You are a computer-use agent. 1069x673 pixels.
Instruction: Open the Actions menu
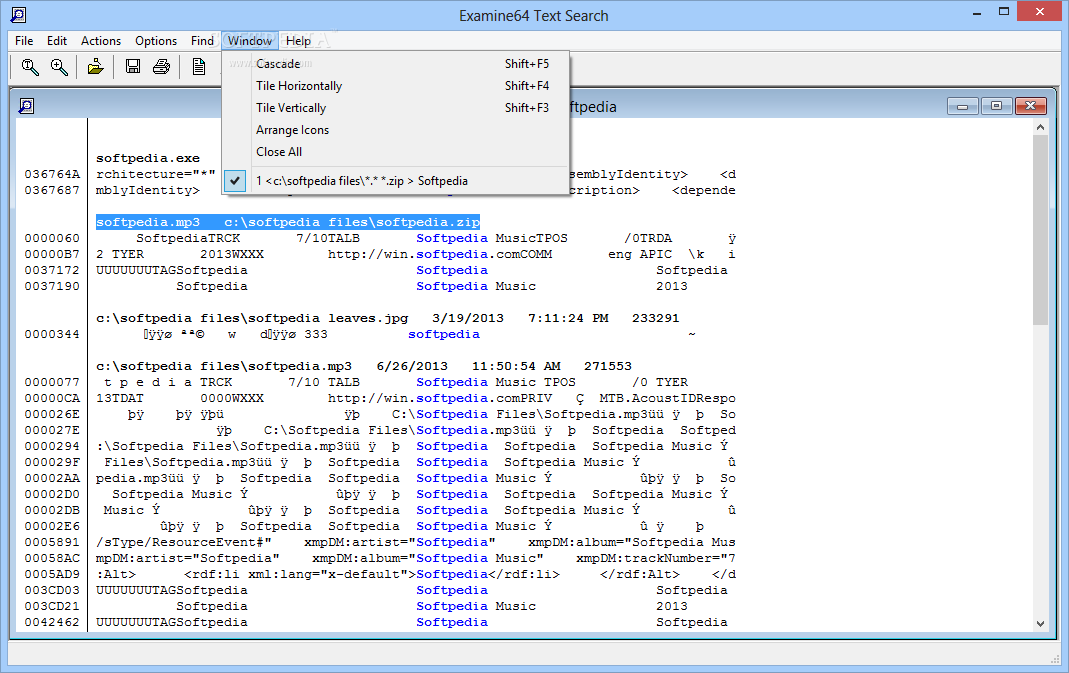point(101,41)
